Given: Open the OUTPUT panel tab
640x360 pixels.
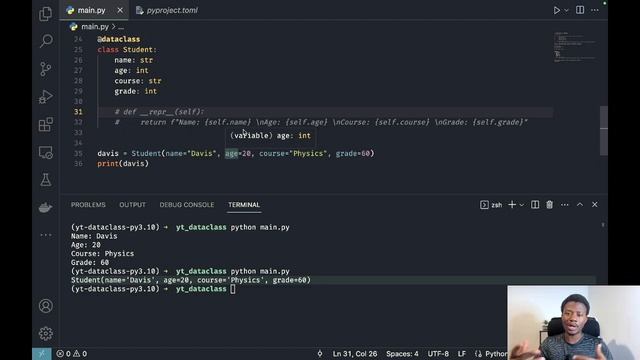Looking at the screenshot, I should pos(132,205).
